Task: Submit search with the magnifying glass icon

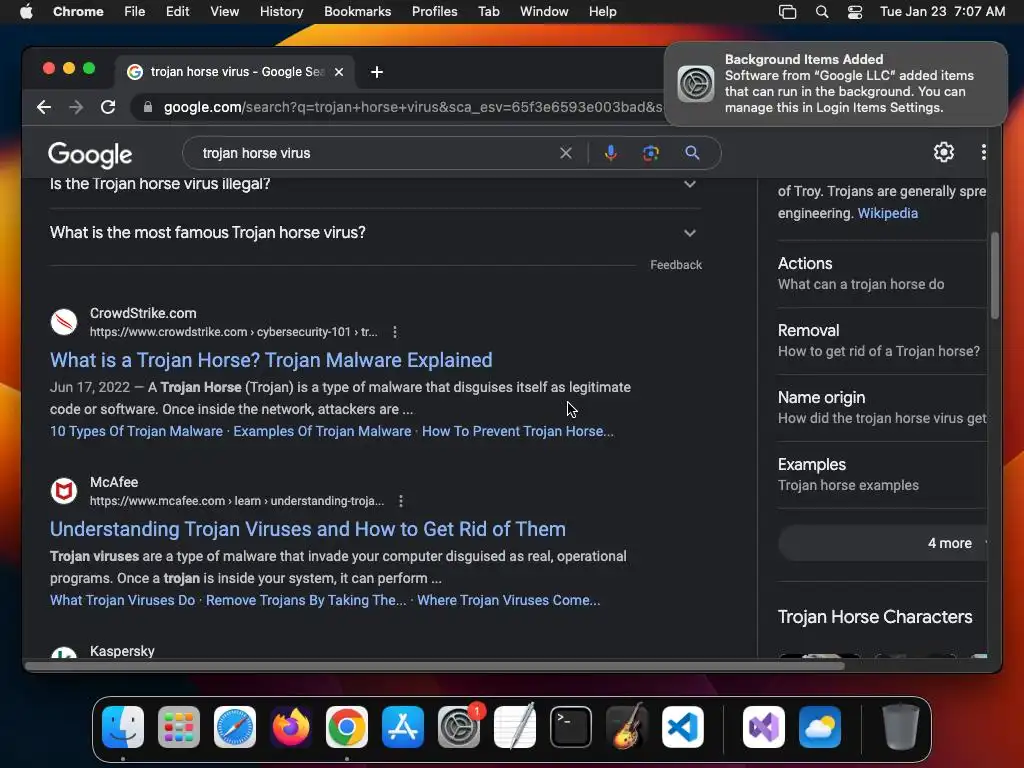Action: (x=692, y=153)
